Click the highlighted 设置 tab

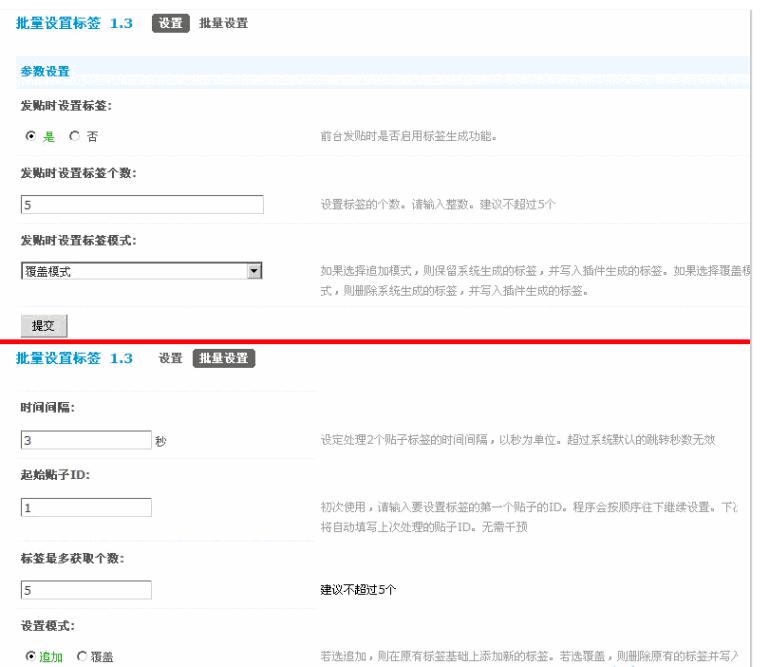[x=170, y=23]
